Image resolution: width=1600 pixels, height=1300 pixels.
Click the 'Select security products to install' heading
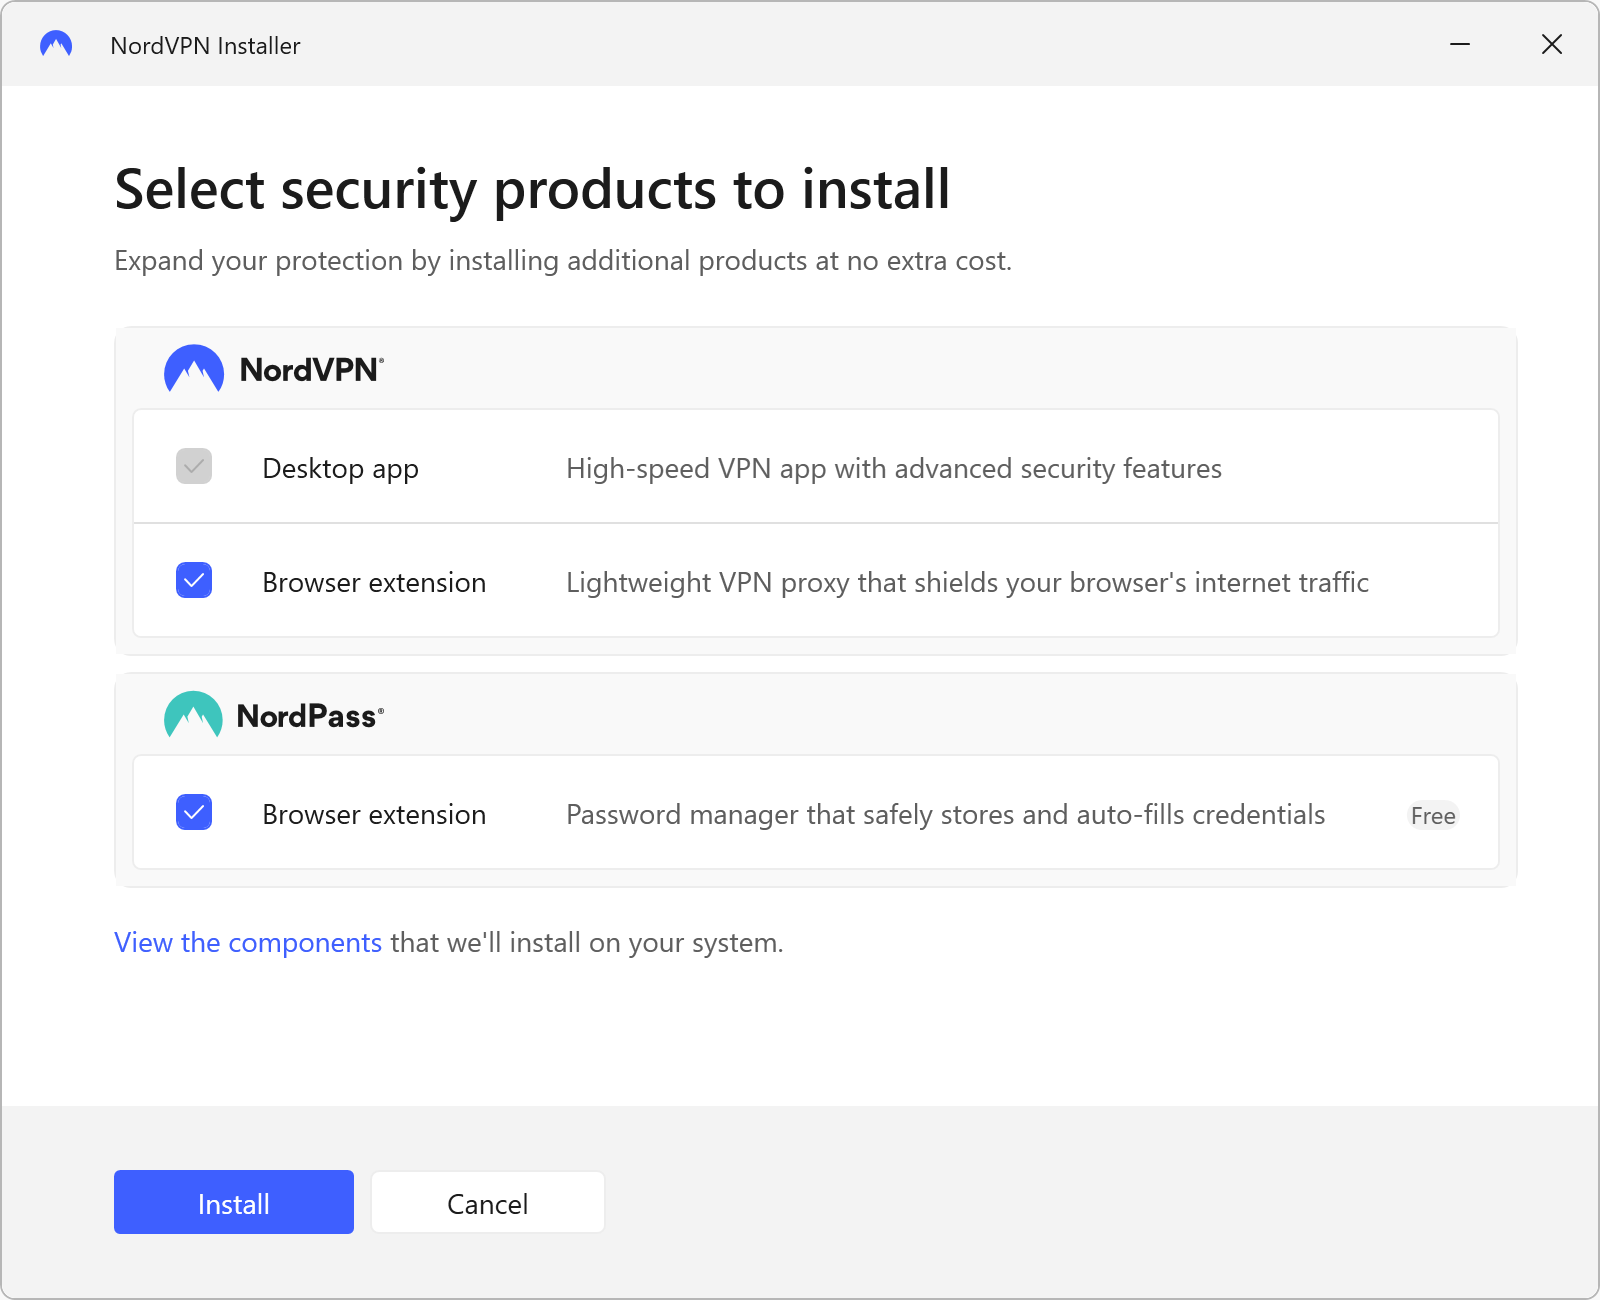532,190
